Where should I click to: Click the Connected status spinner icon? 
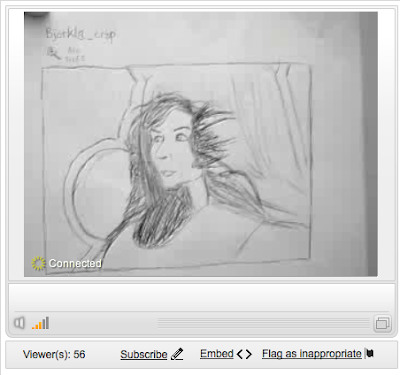pyautogui.click(x=38, y=263)
